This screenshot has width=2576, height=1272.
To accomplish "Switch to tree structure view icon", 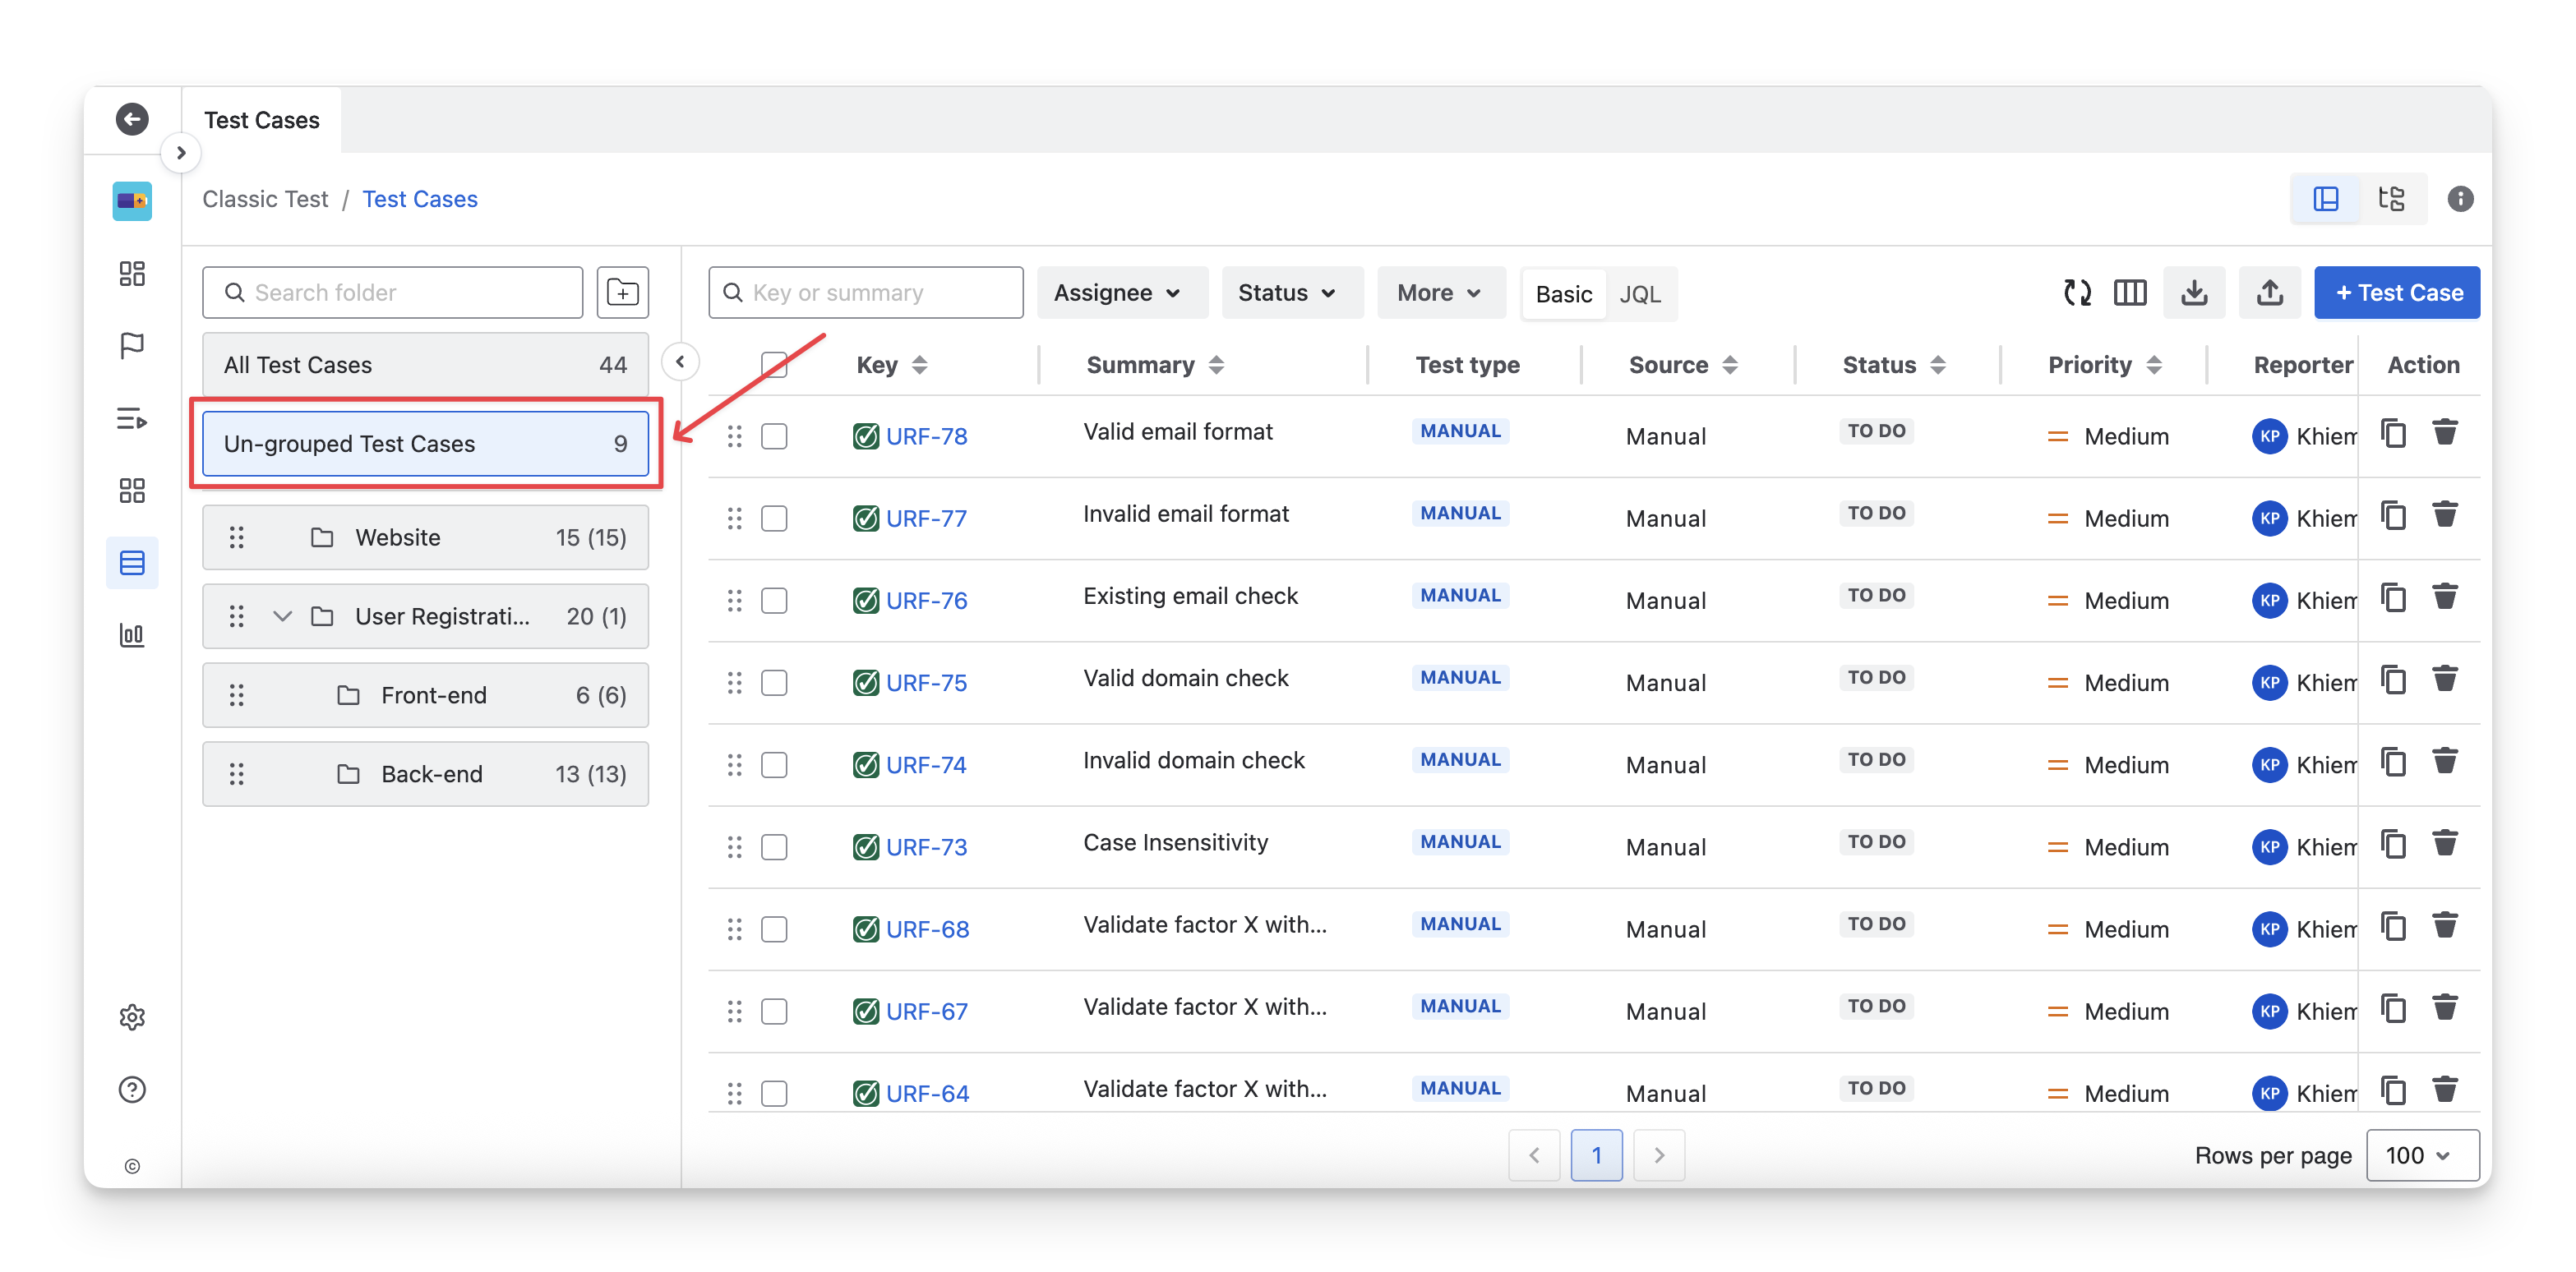I will click(2392, 199).
